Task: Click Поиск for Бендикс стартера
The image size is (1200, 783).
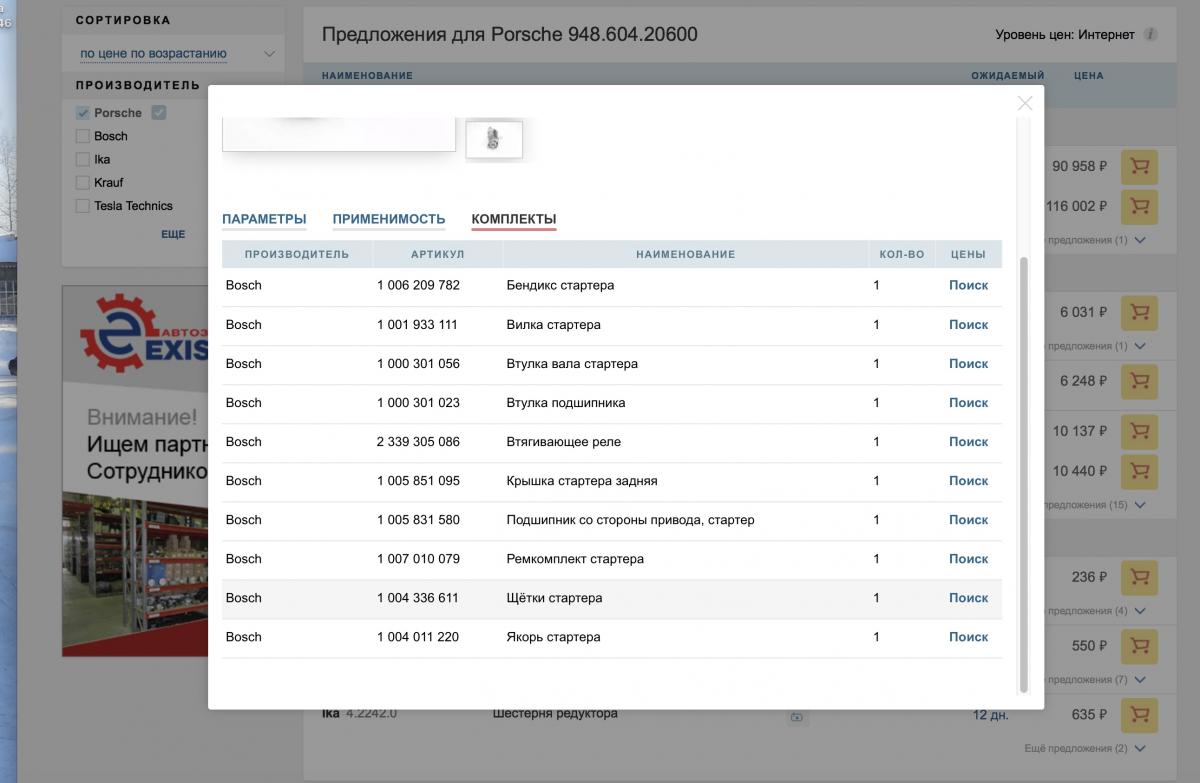Action: coord(967,285)
